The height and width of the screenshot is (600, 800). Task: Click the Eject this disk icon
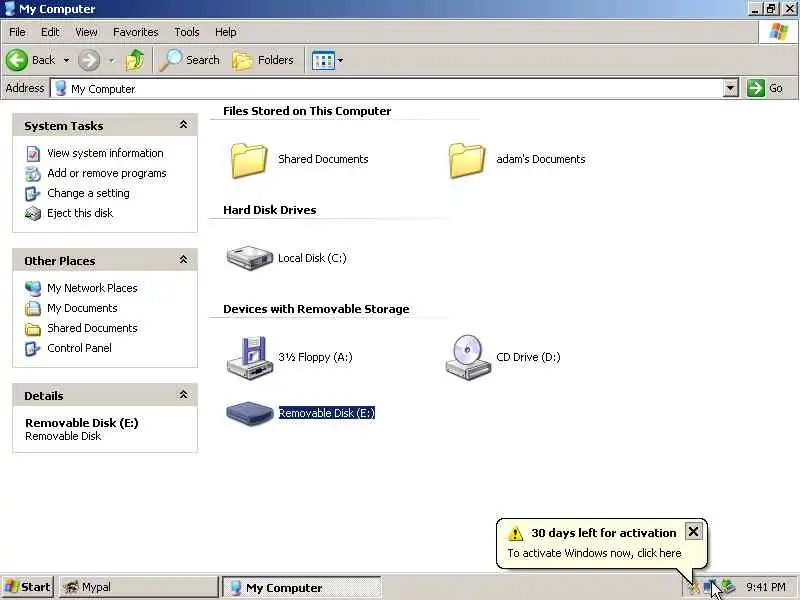33,213
